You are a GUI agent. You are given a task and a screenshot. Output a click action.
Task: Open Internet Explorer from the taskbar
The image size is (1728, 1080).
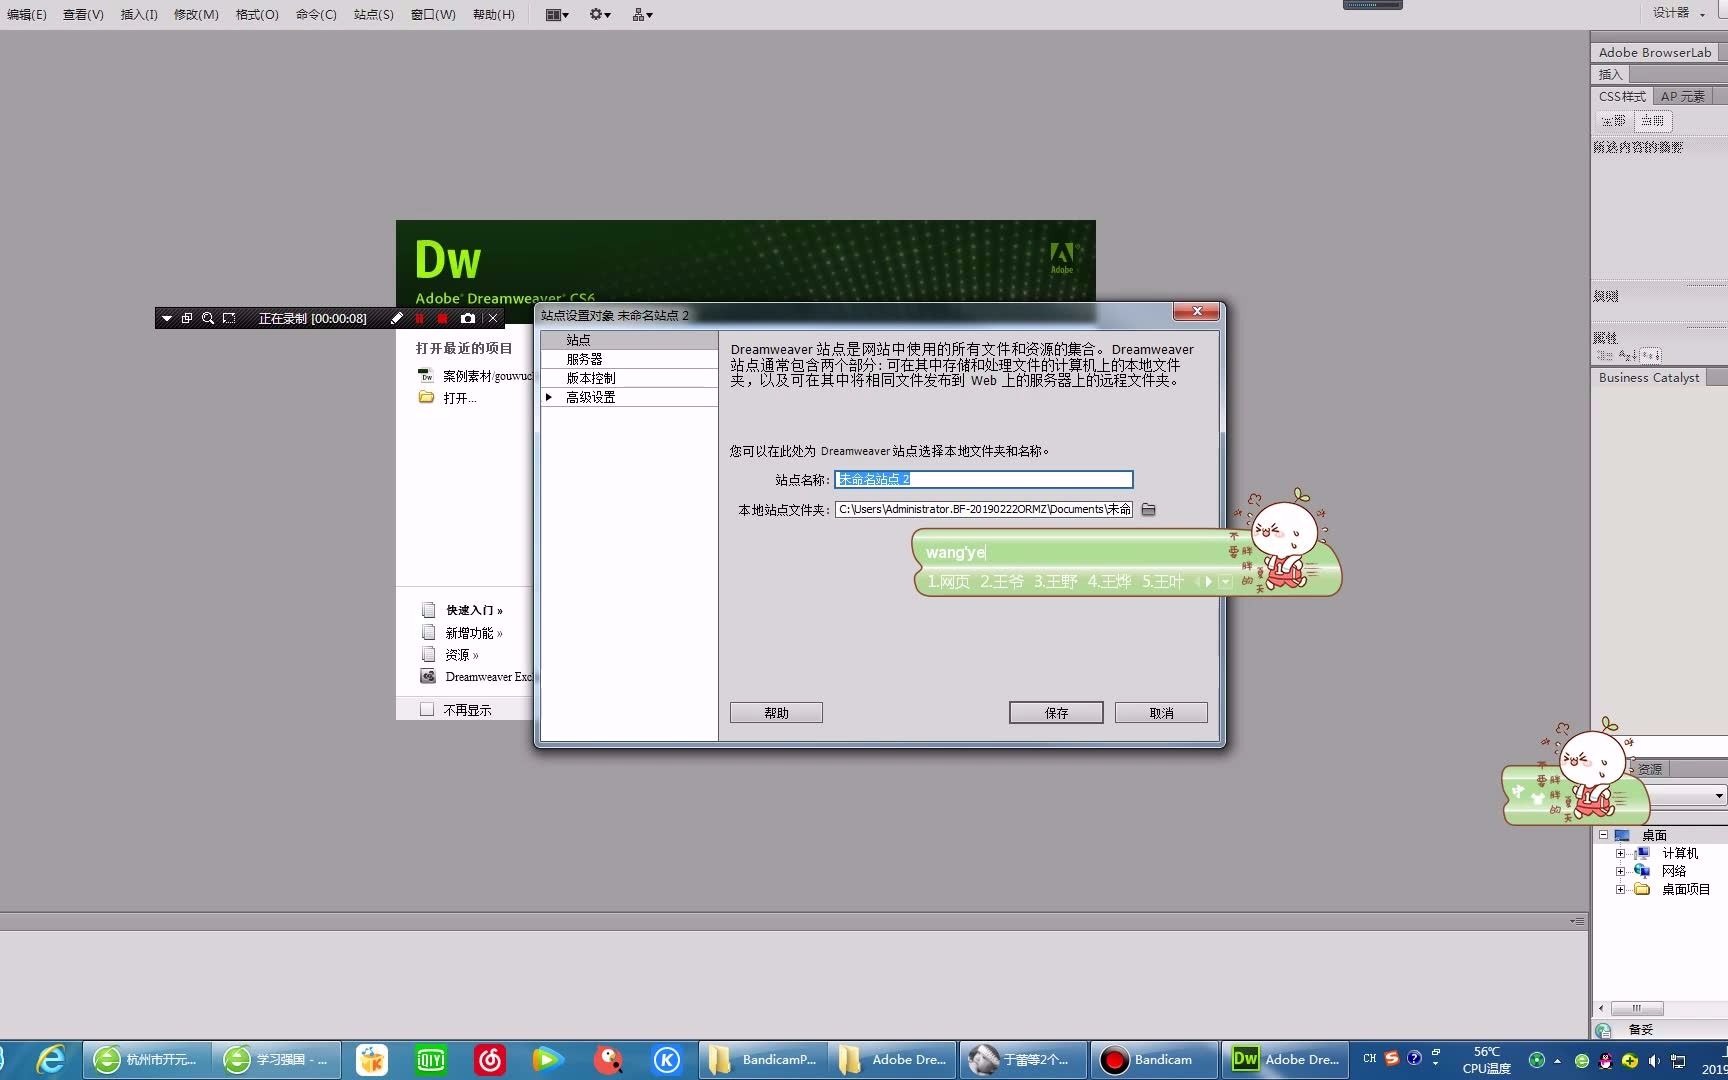click(50, 1060)
